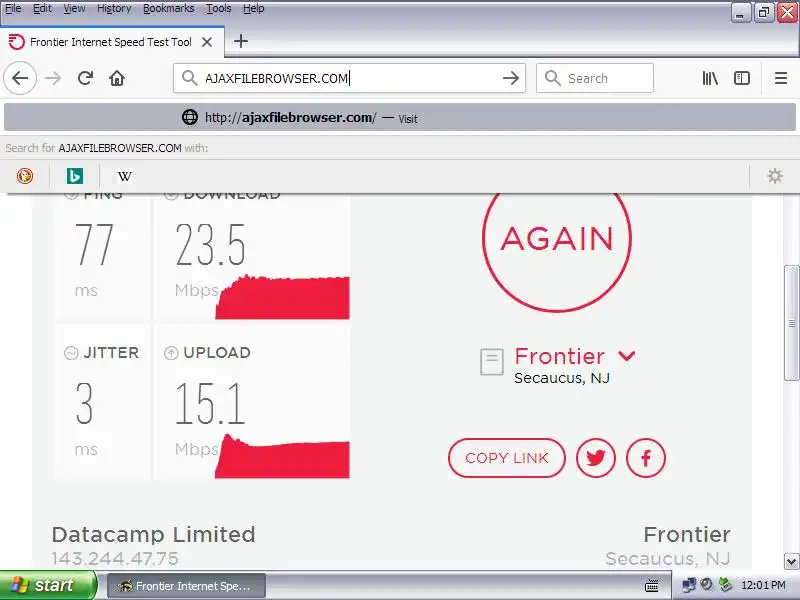The width and height of the screenshot is (800, 600).
Task: Click the Datacamp Limited text
Action: (153, 535)
